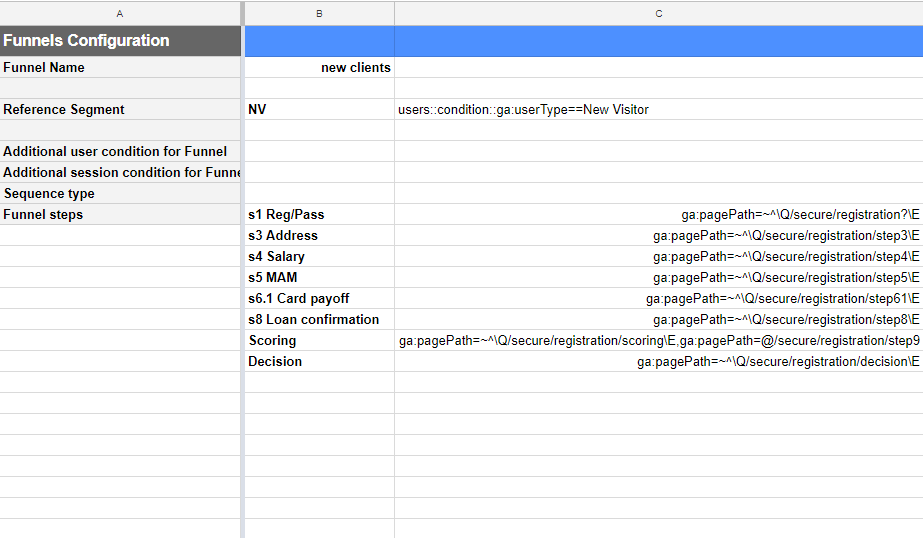The width and height of the screenshot is (923, 538).
Task: Select the 's6.1 Card payoff' step cell
Action: coord(319,298)
